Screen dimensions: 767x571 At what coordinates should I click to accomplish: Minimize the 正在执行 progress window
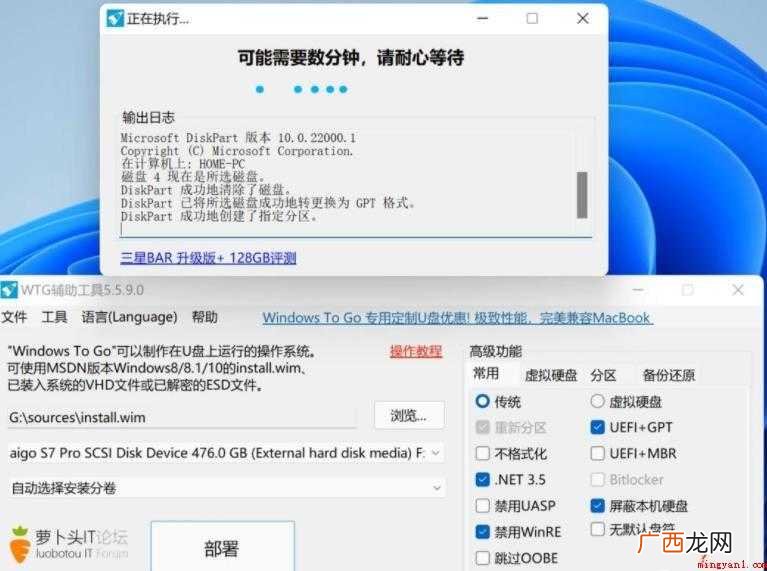pyautogui.click(x=482, y=19)
